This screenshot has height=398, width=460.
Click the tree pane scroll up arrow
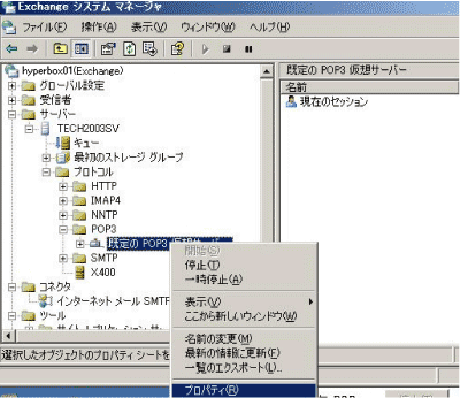click(267, 71)
